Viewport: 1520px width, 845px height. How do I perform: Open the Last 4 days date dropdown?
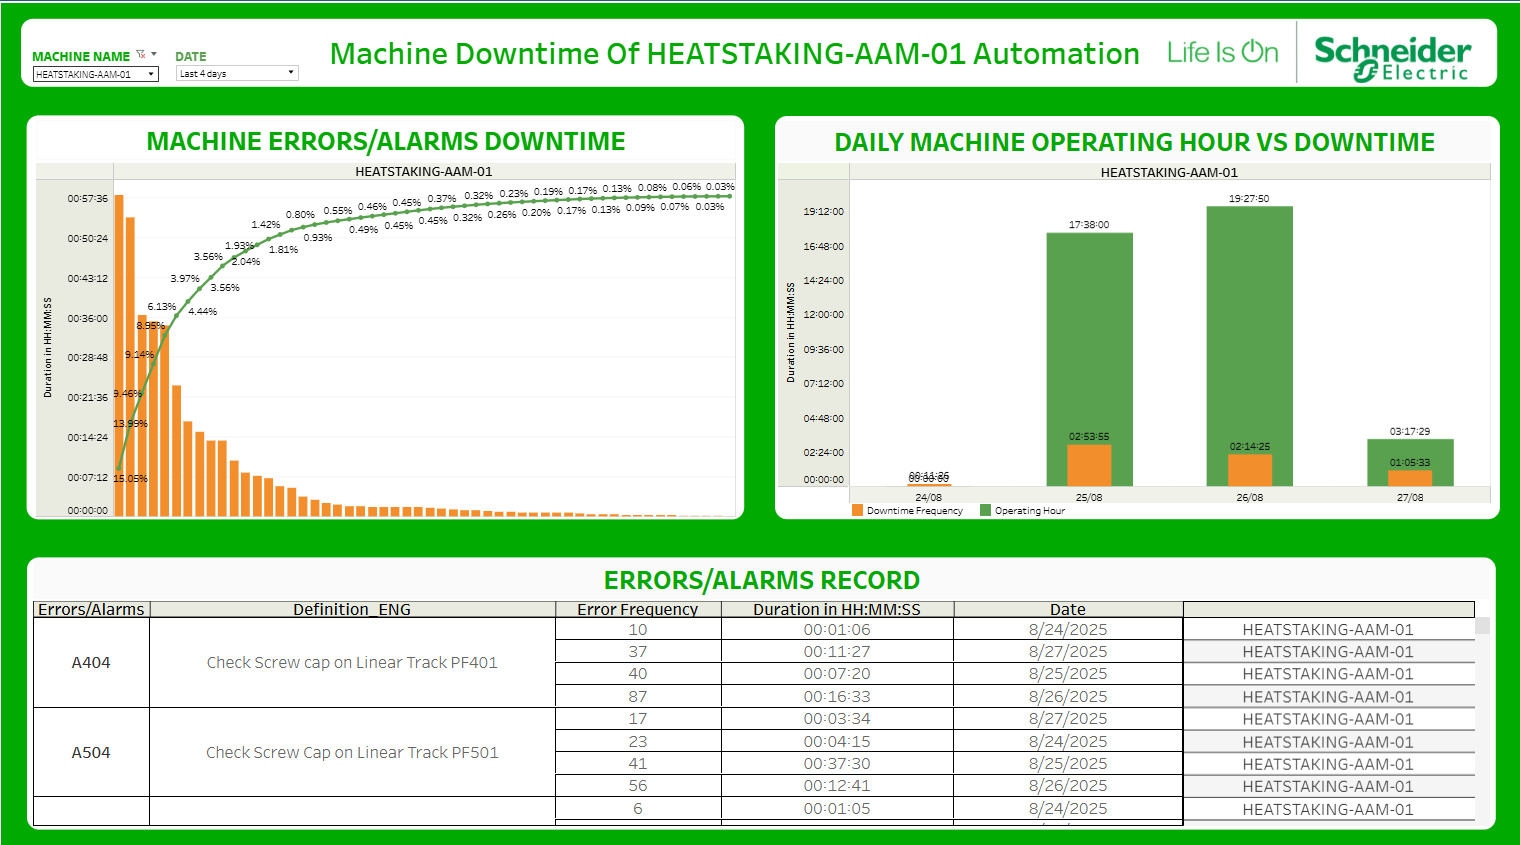tap(237, 73)
